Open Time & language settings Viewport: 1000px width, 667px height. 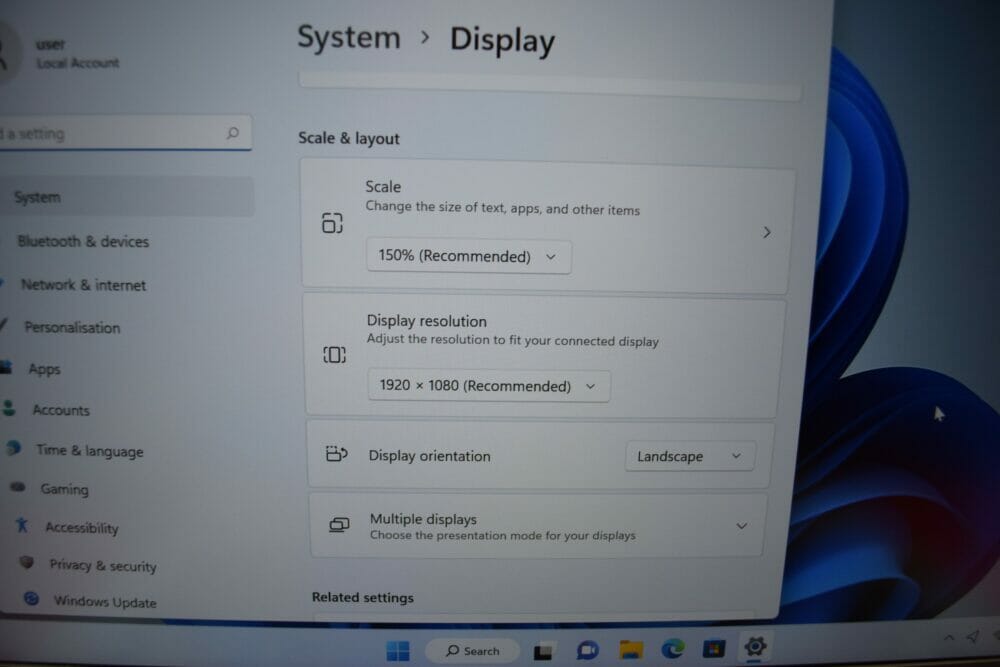89,451
